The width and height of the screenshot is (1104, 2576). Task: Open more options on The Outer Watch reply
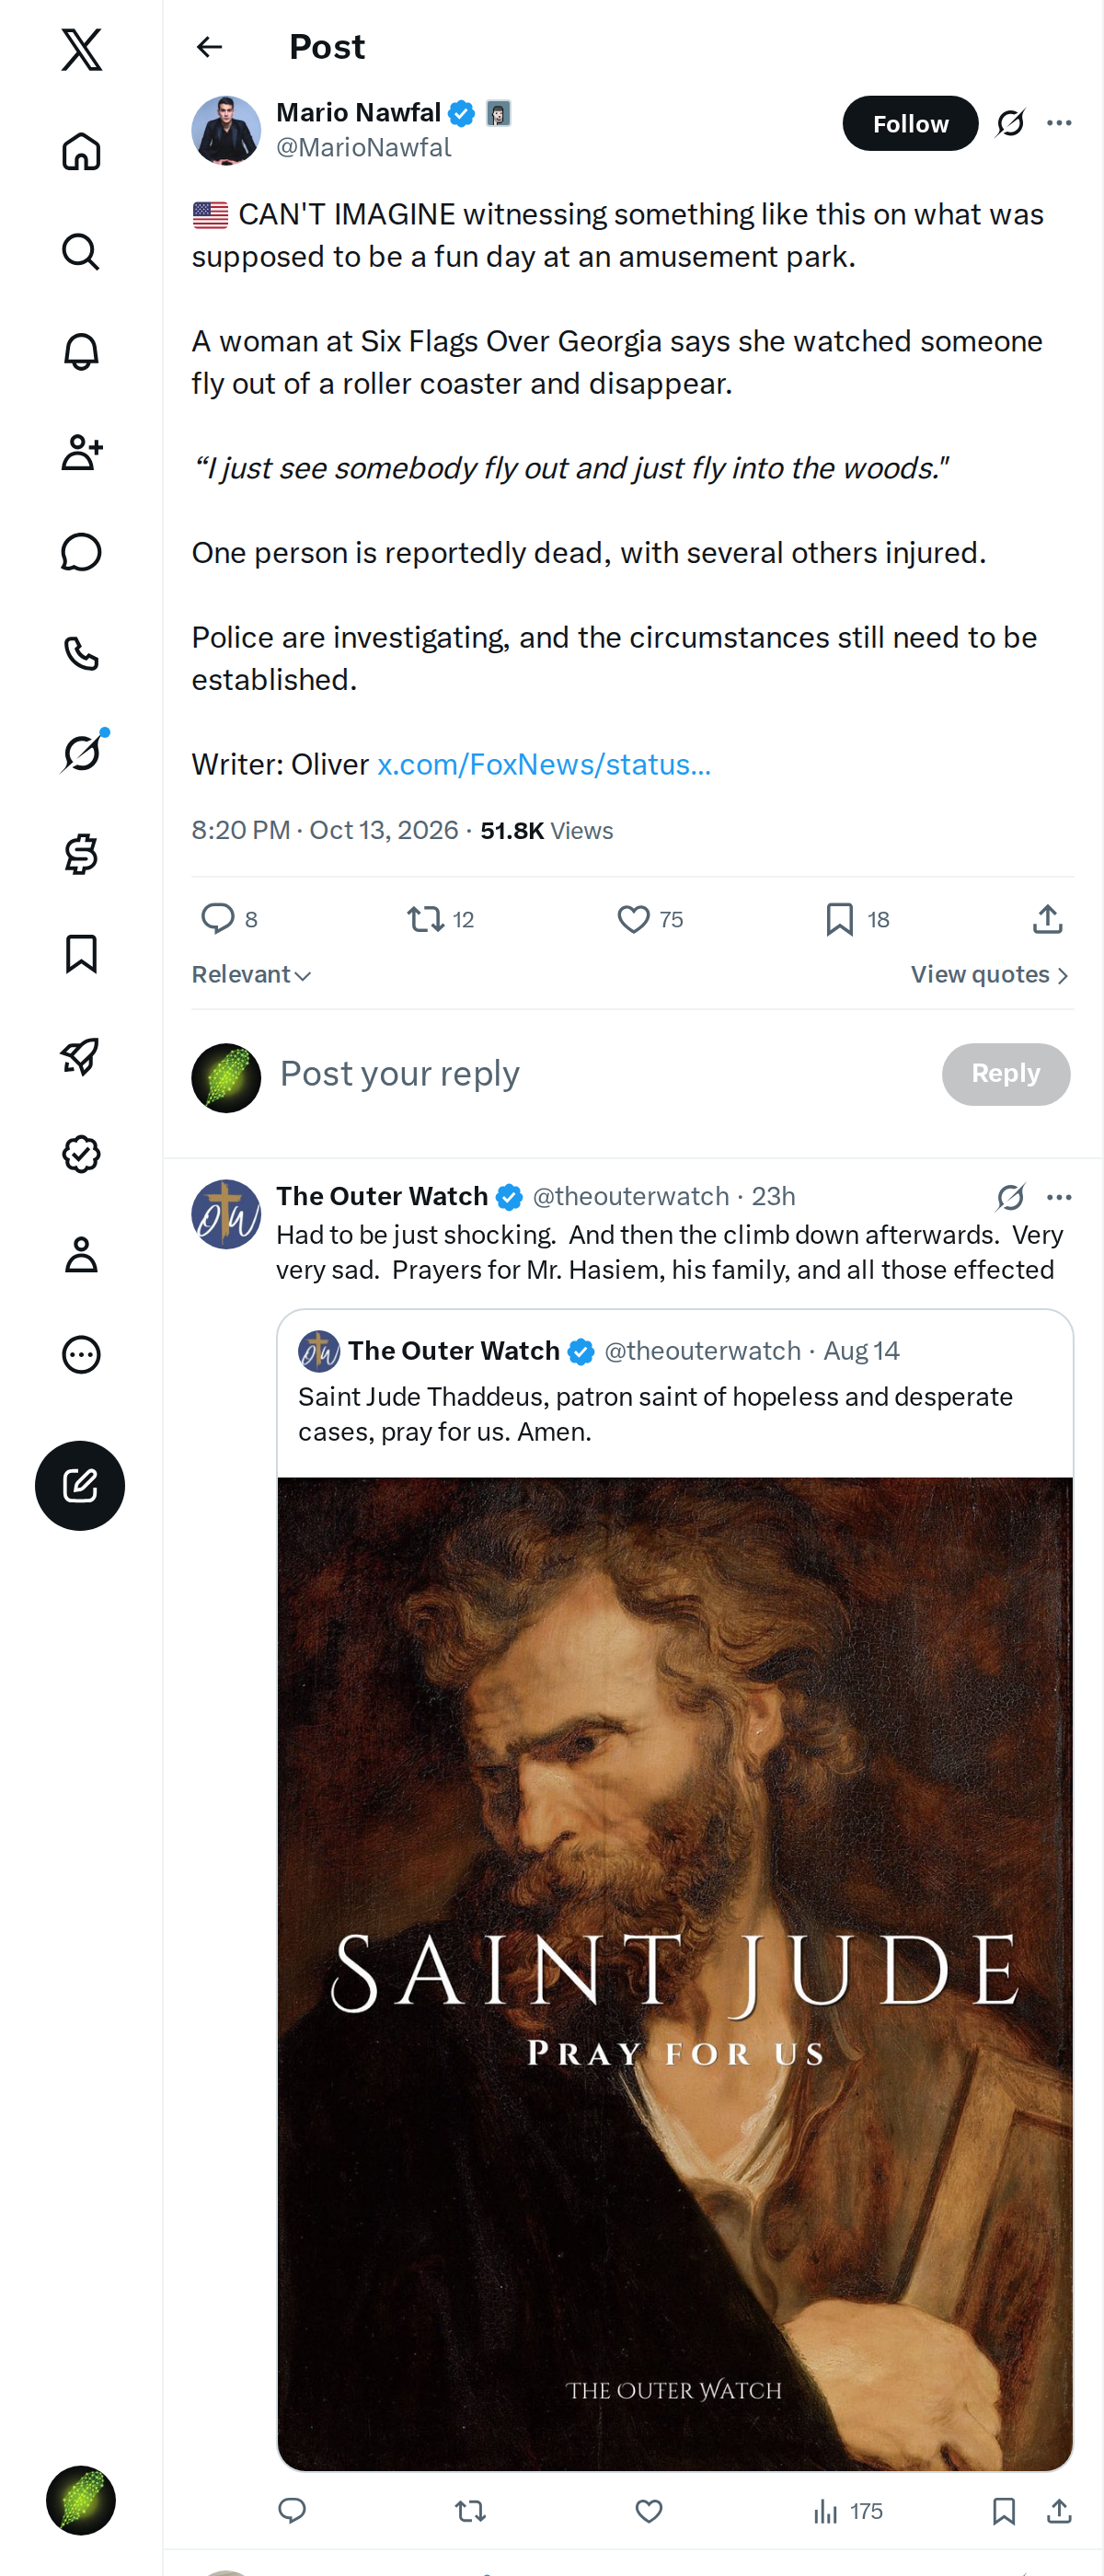[x=1059, y=1197]
